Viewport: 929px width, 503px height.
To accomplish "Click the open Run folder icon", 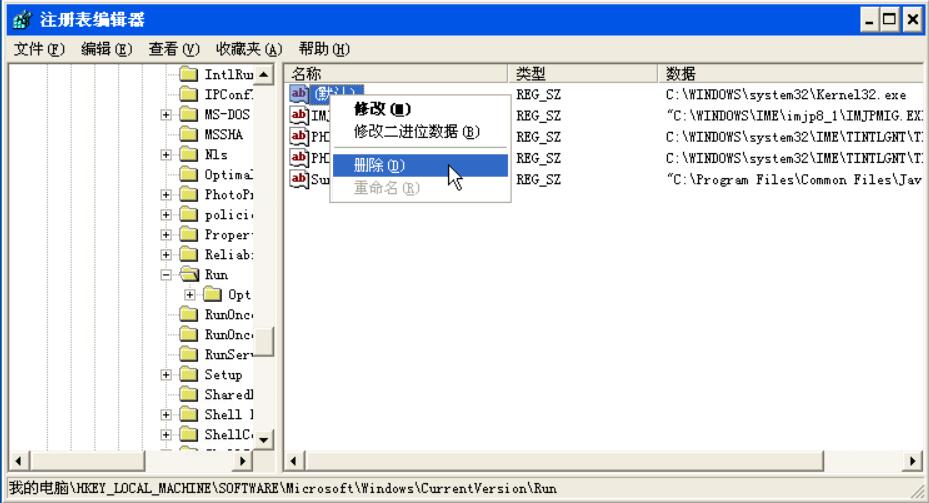I will (x=189, y=274).
